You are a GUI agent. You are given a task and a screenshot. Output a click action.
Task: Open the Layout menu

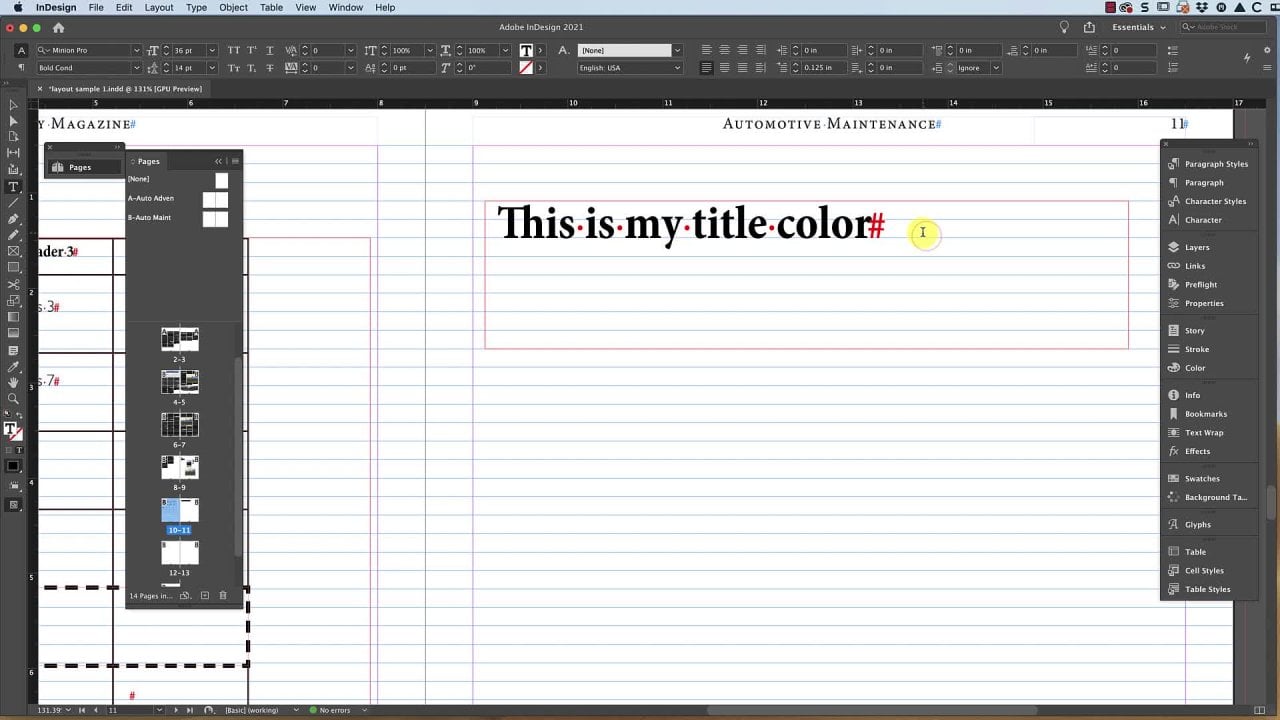158,7
